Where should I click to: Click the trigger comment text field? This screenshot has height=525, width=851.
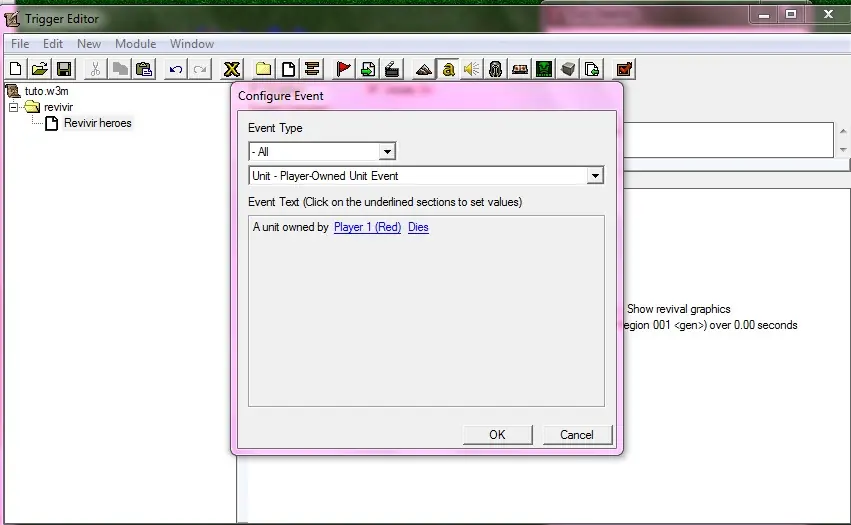(728, 140)
